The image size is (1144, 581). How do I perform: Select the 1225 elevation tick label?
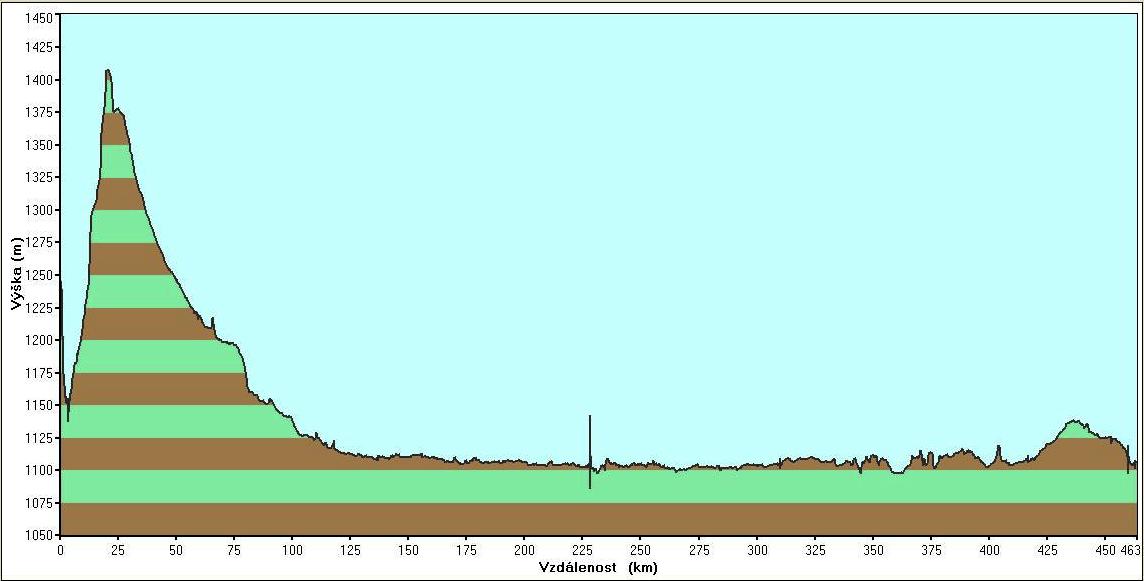pyautogui.click(x=38, y=308)
